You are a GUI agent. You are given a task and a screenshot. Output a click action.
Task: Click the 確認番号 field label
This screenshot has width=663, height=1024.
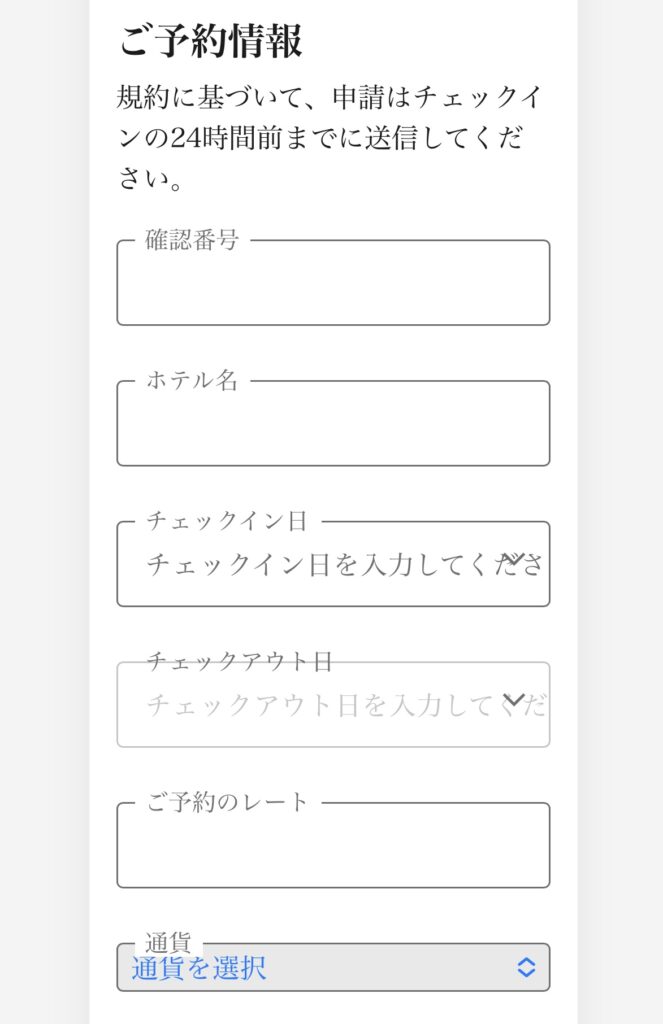point(192,240)
